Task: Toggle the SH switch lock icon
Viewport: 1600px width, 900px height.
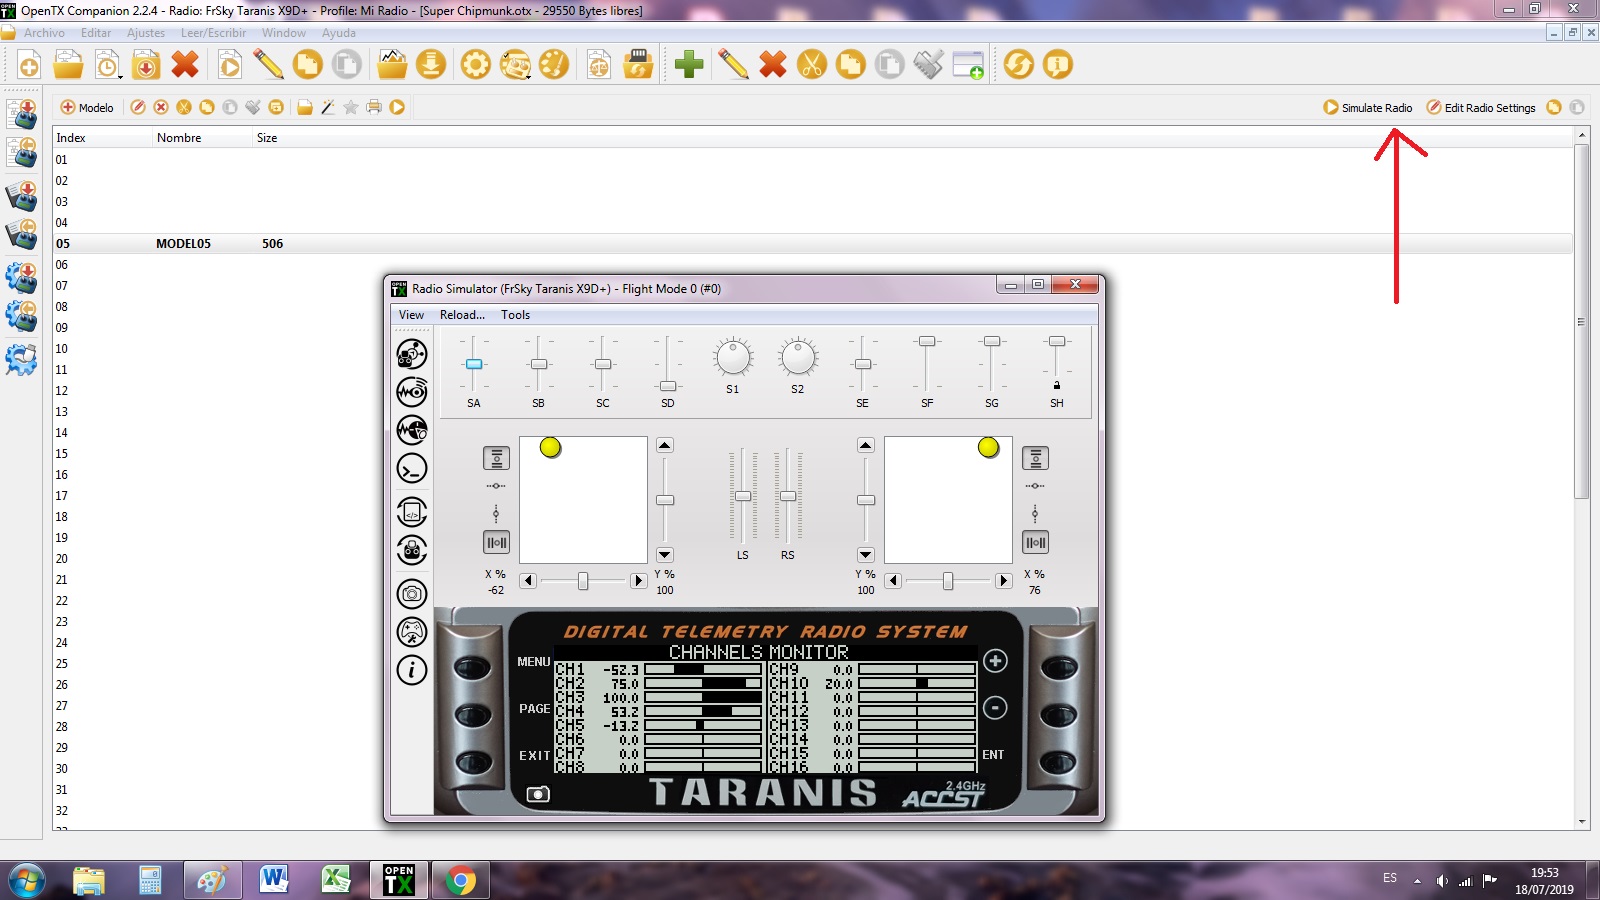Action: click(x=1057, y=385)
